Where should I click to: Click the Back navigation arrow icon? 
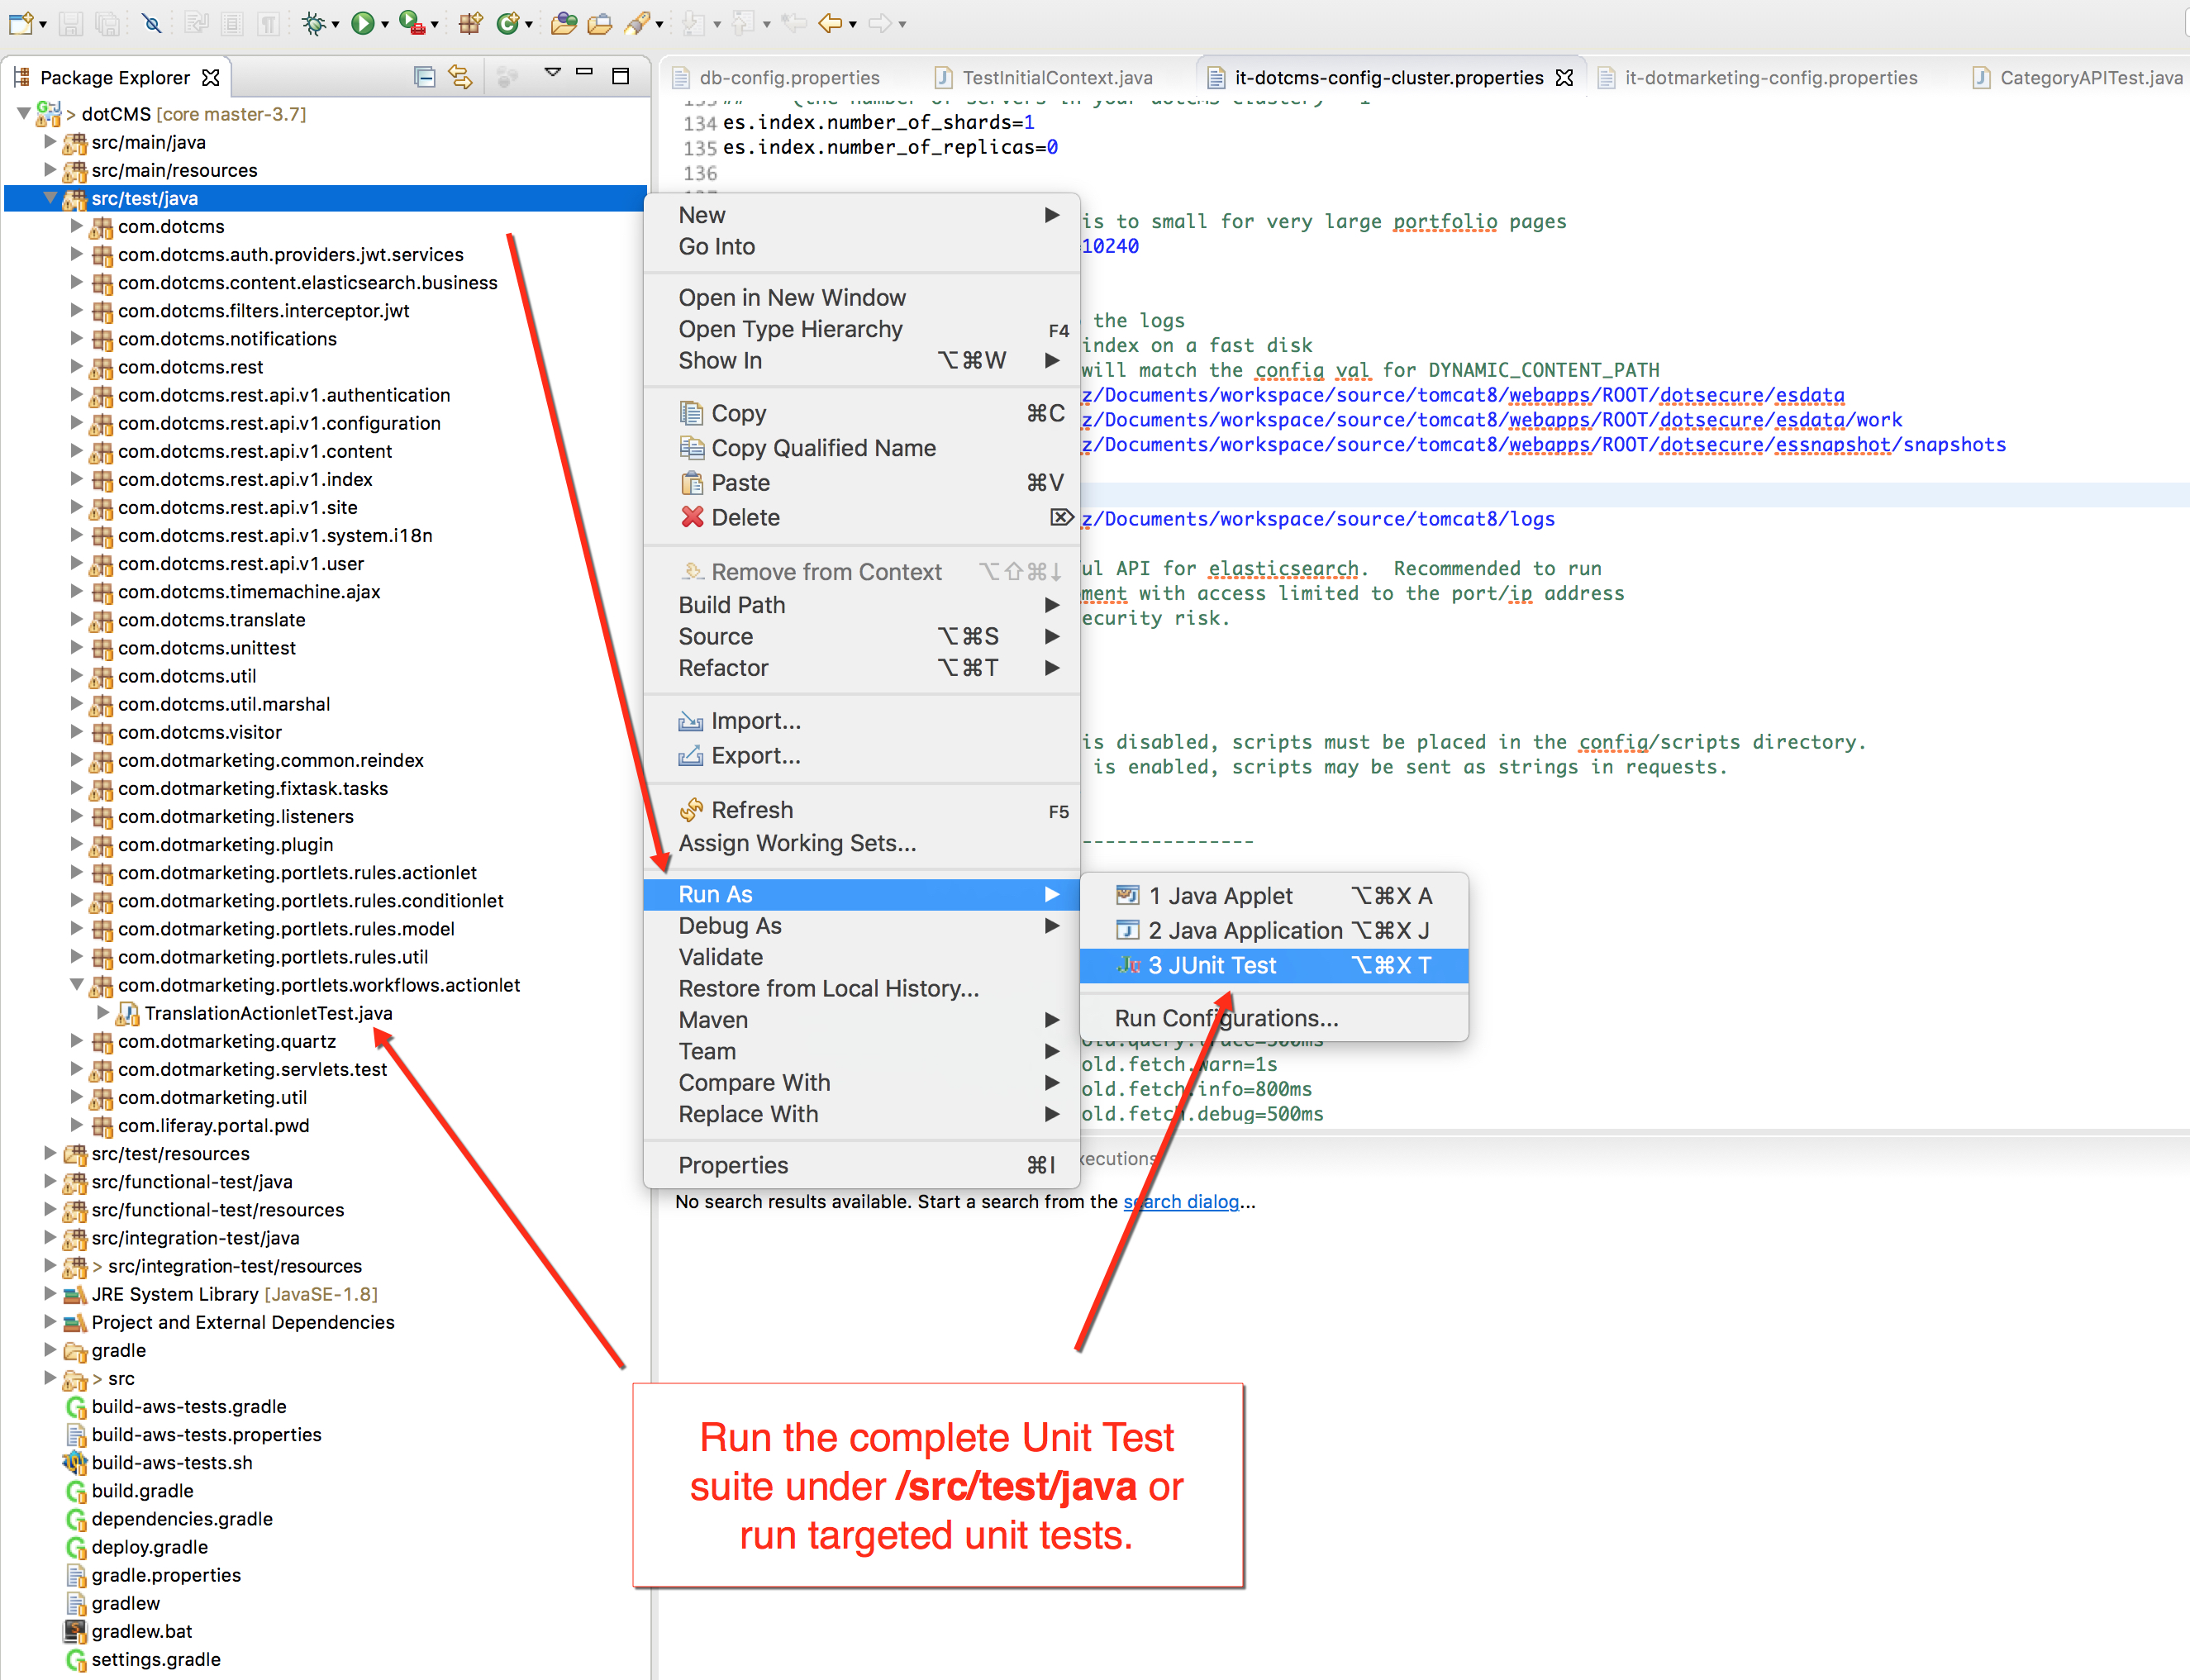coord(830,23)
